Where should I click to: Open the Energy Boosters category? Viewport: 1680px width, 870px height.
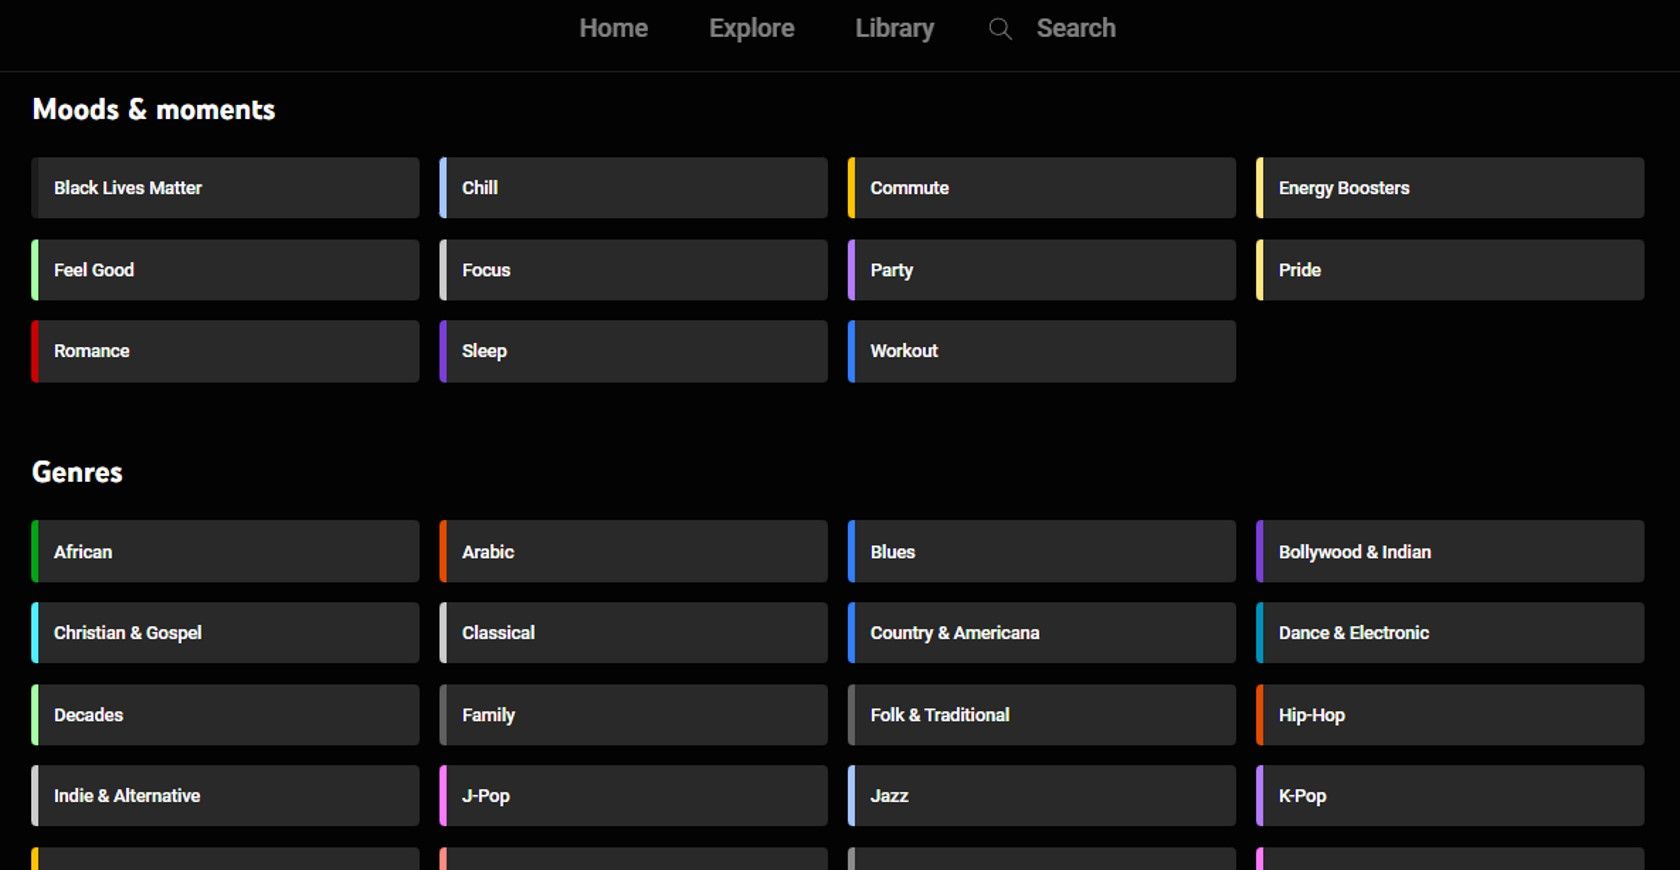click(x=1449, y=188)
